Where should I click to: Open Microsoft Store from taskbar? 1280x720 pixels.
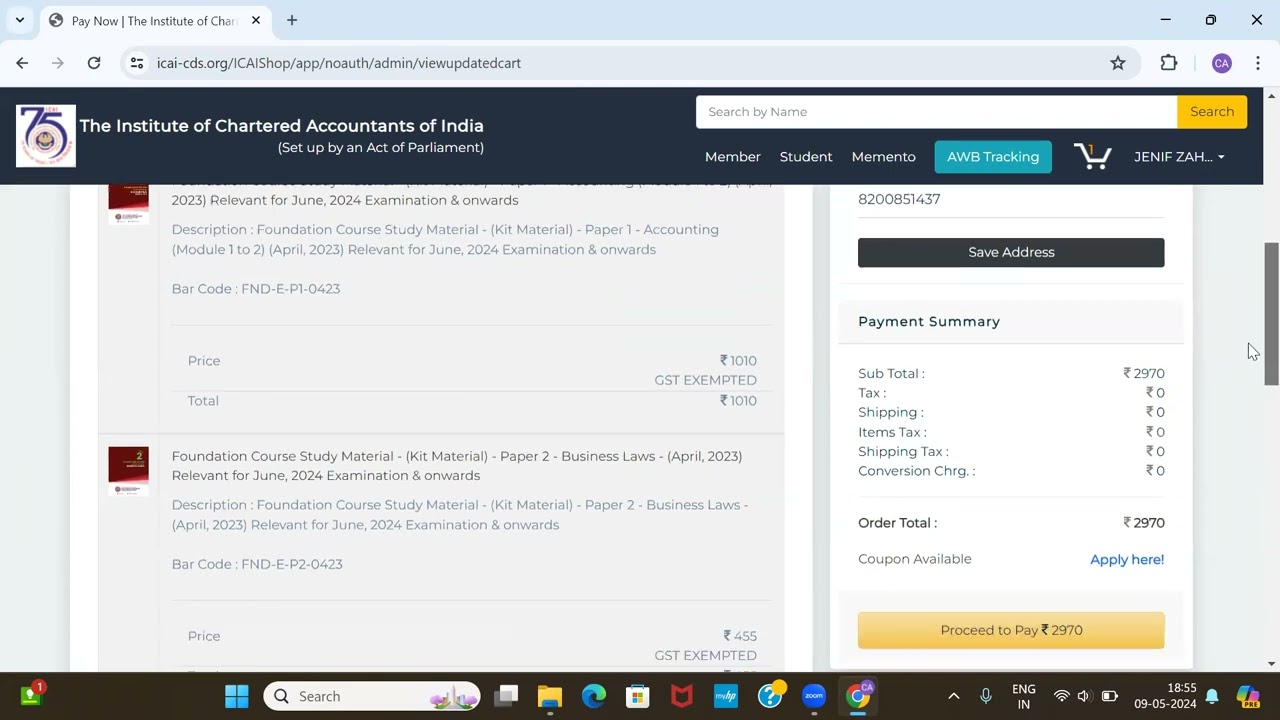638,696
